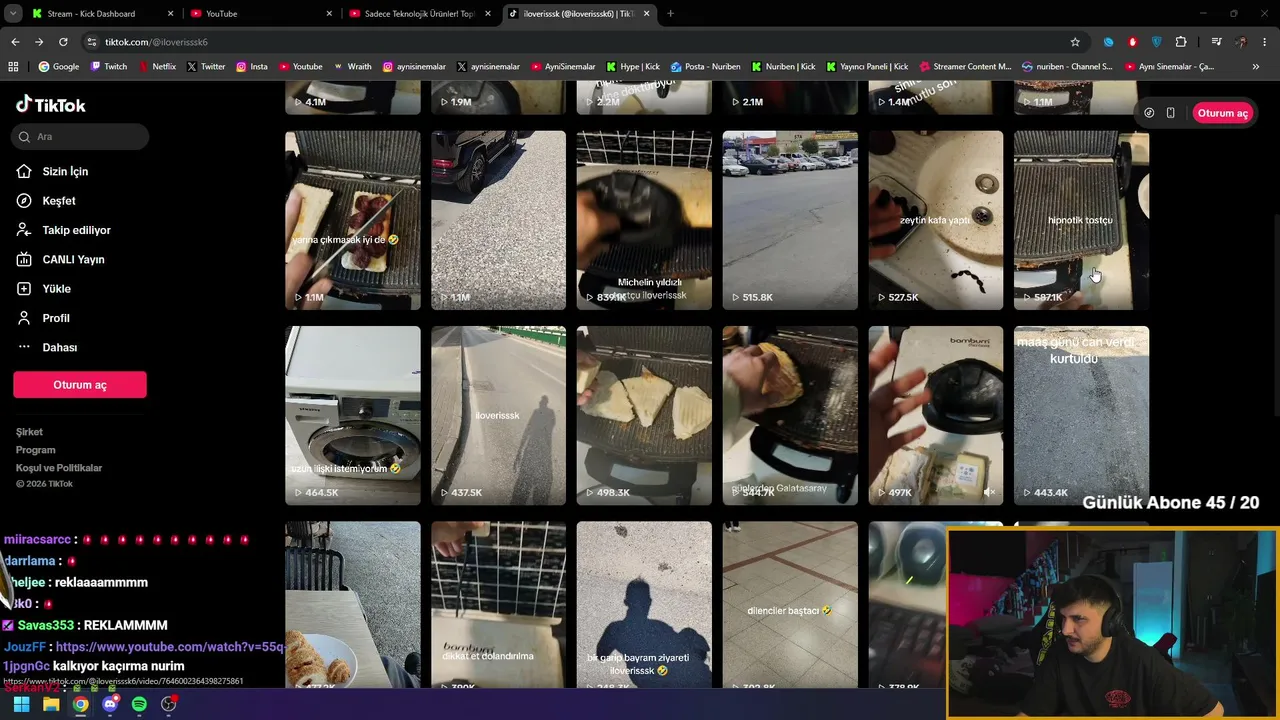Open the Program footer link
The width and height of the screenshot is (1280, 720).
pos(35,450)
